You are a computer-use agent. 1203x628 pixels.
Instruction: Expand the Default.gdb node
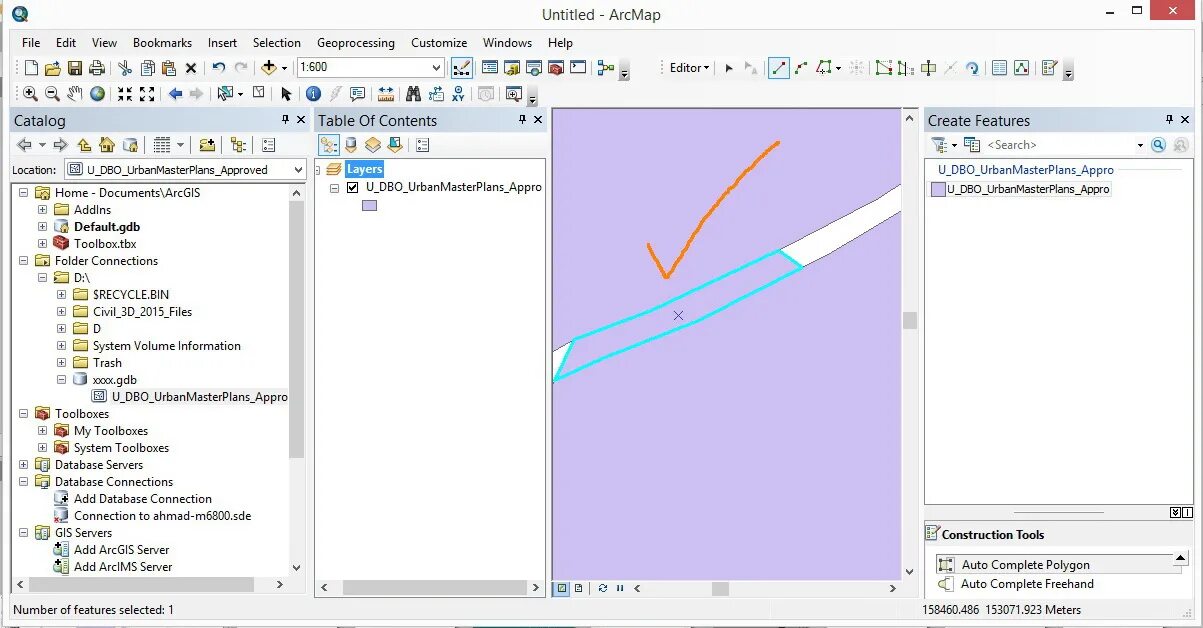pos(42,227)
